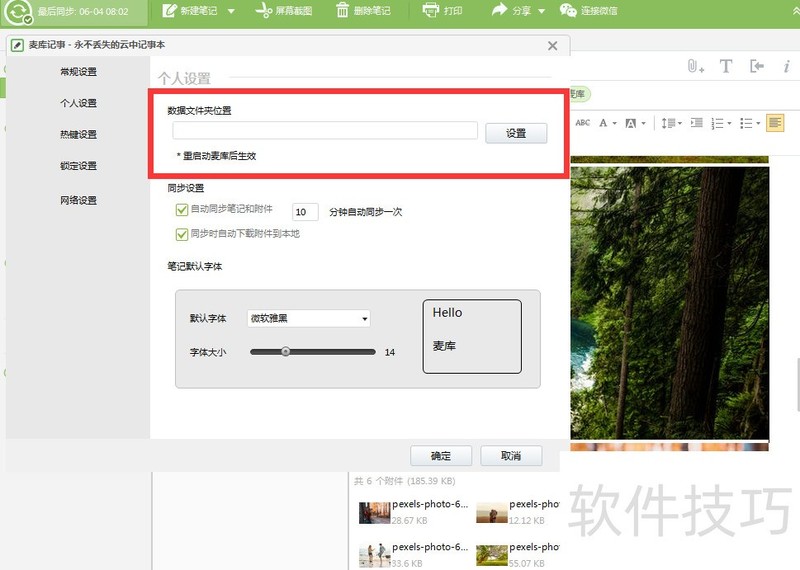Viewport: 800px width, 570px height.
Task: Click the bullet list icon
Action: point(746,123)
